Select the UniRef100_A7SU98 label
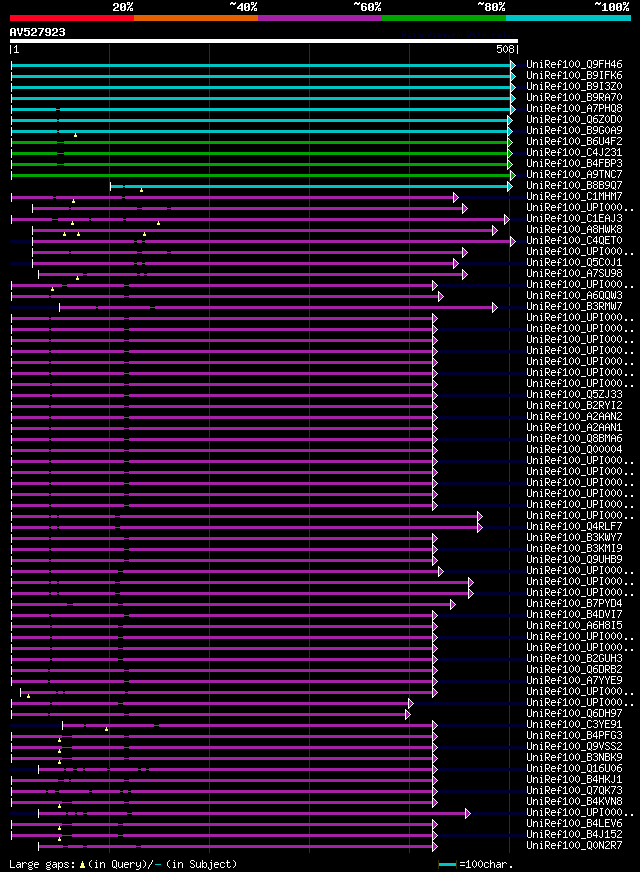 (574, 274)
